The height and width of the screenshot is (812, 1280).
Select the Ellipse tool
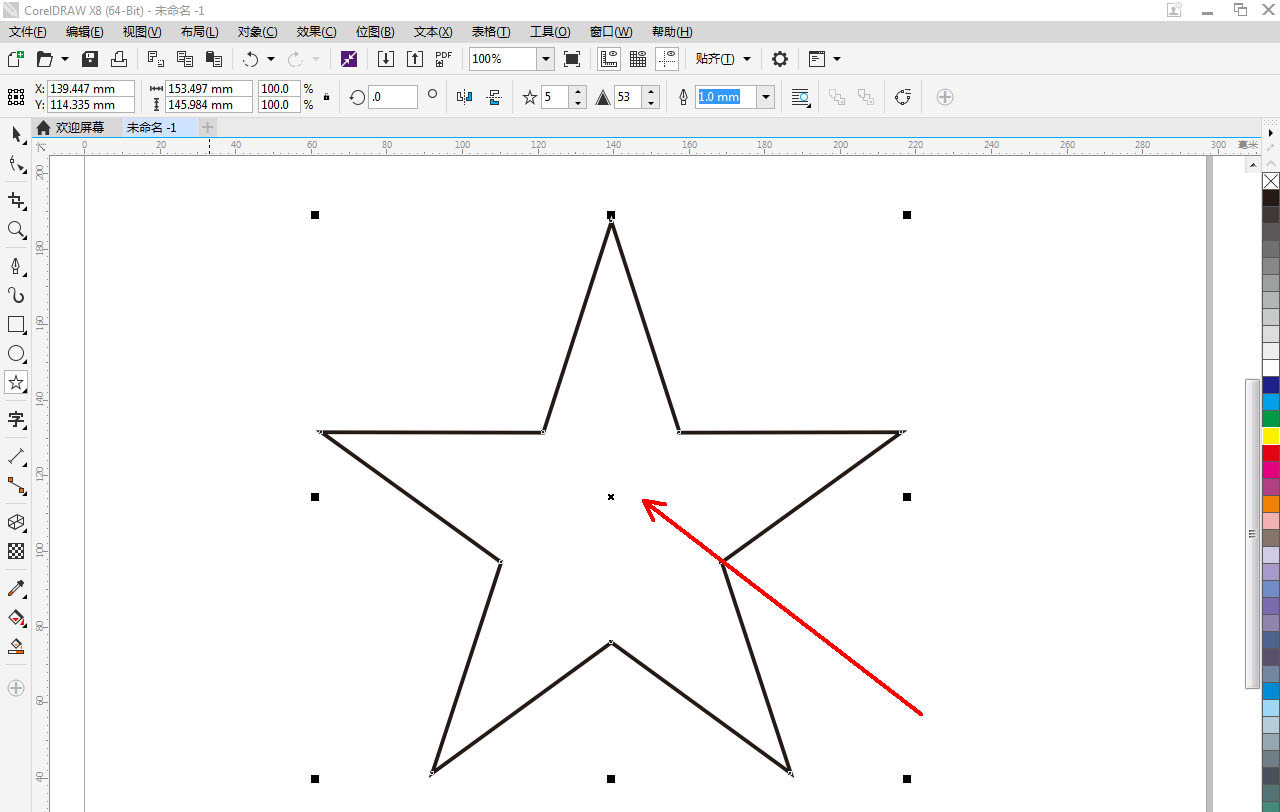coord(16,353)
